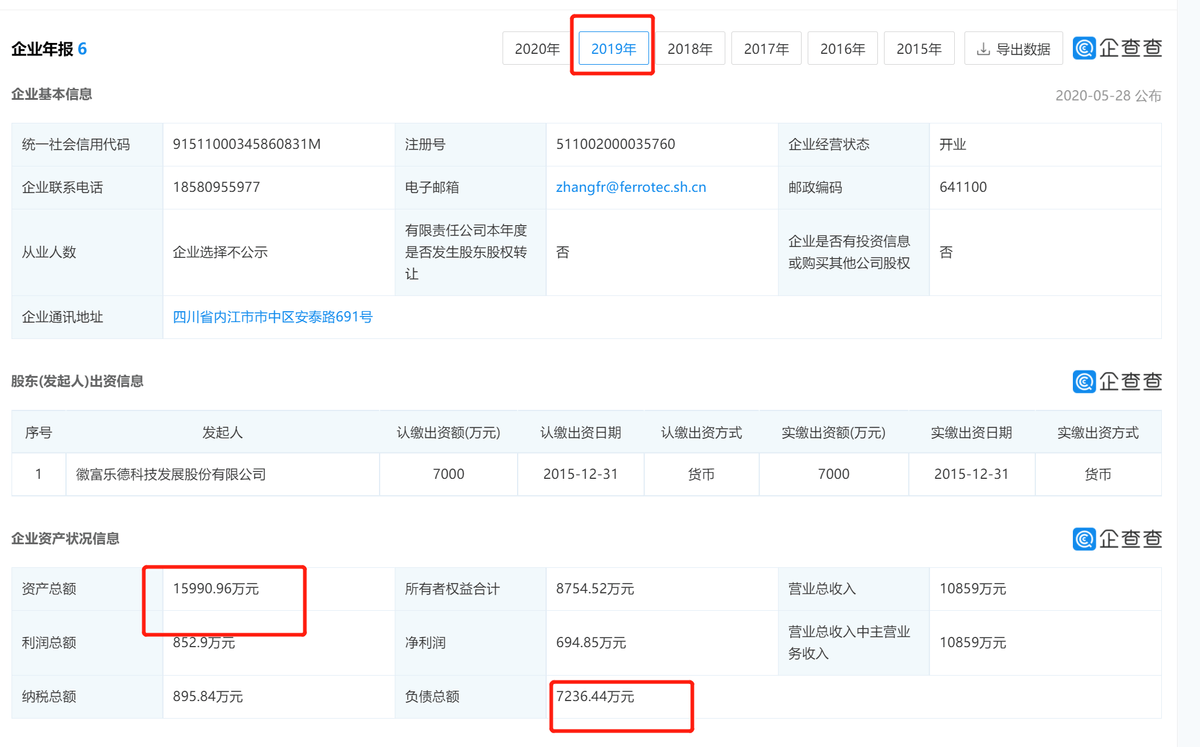
Task: Select phone number 18580955977
Action: 217,187
